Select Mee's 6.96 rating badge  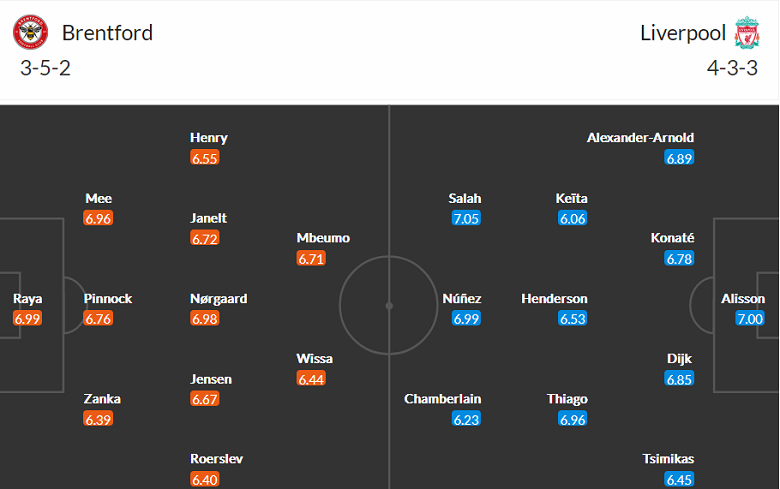pyautogui.click(x=99, y=219)
